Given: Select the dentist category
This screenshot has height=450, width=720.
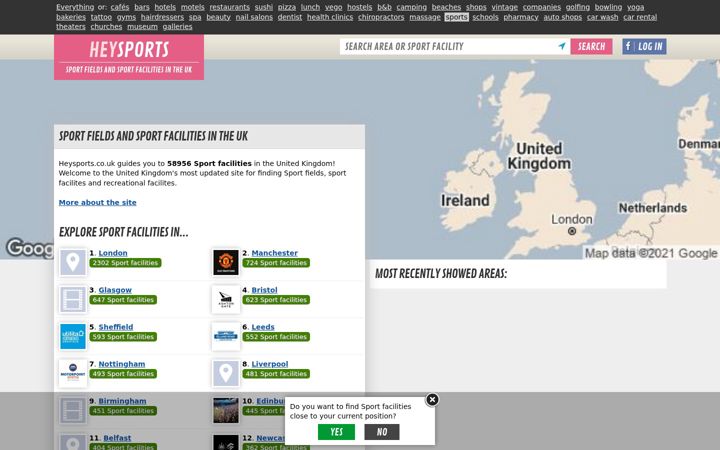Looking at the screenshot, I should tap(290, 17).
